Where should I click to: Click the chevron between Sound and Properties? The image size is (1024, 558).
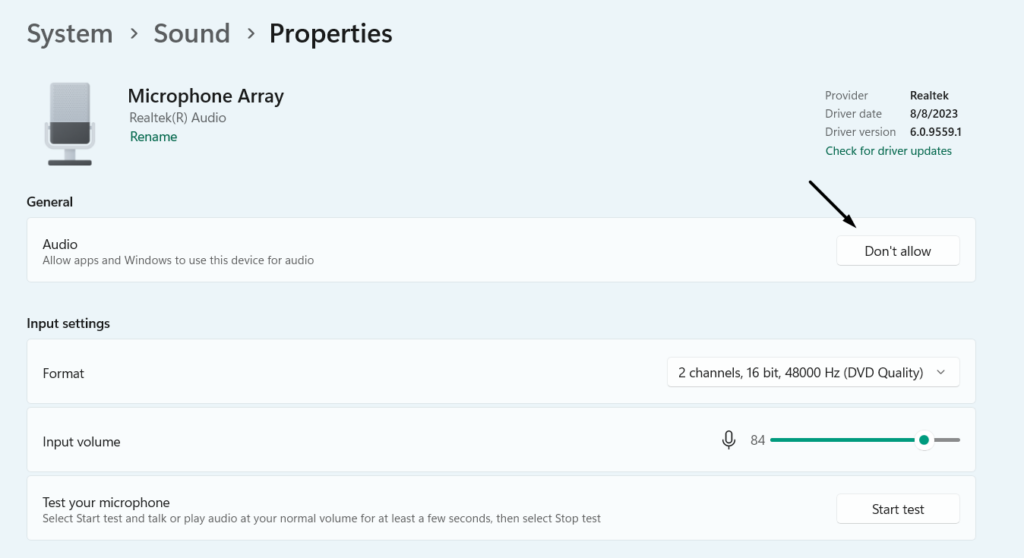click(x=250, y=34)
